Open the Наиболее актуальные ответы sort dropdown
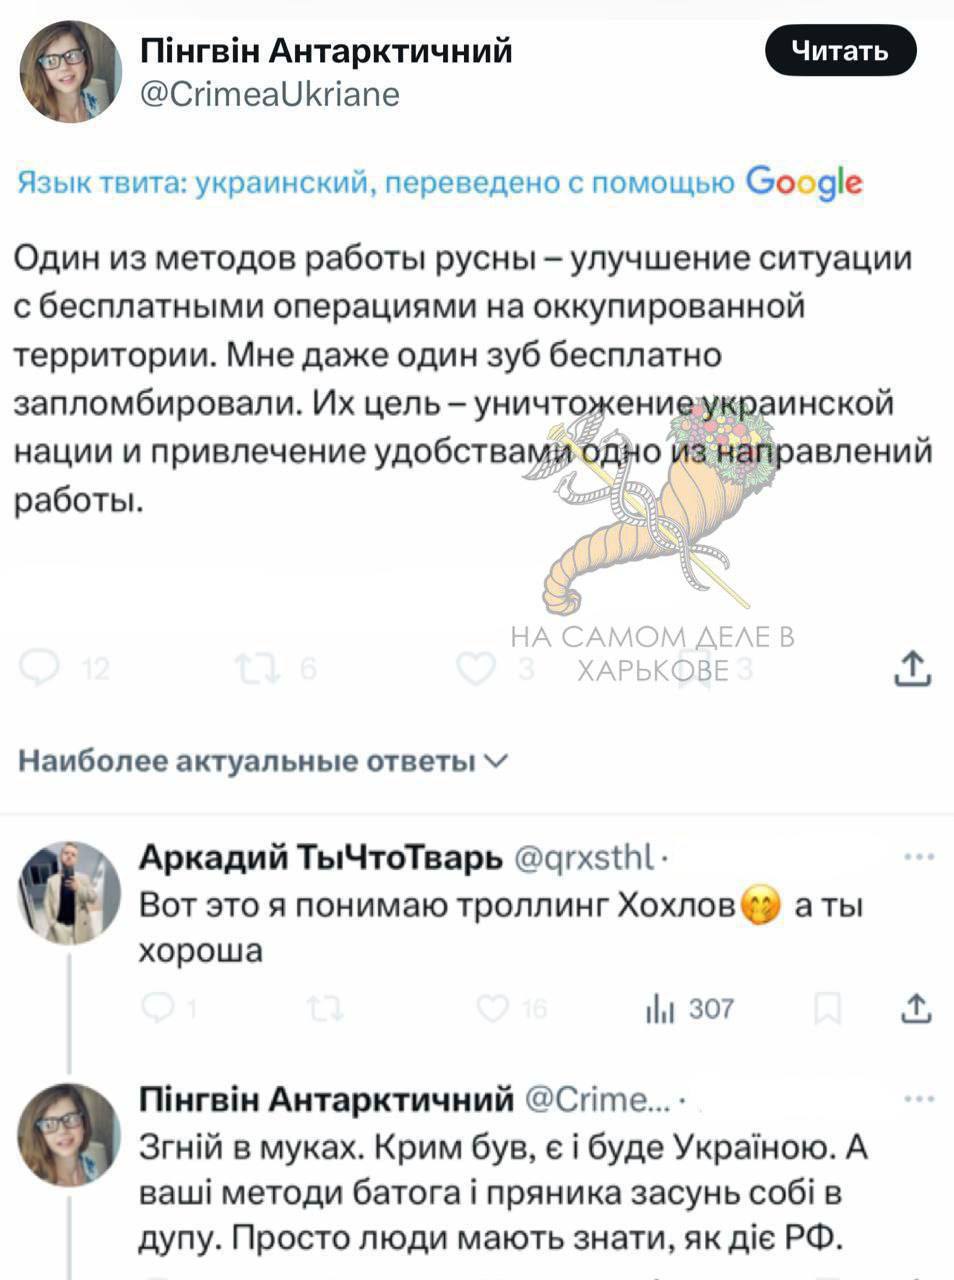Screen dimensions: 954x1280 pos(264,762)
